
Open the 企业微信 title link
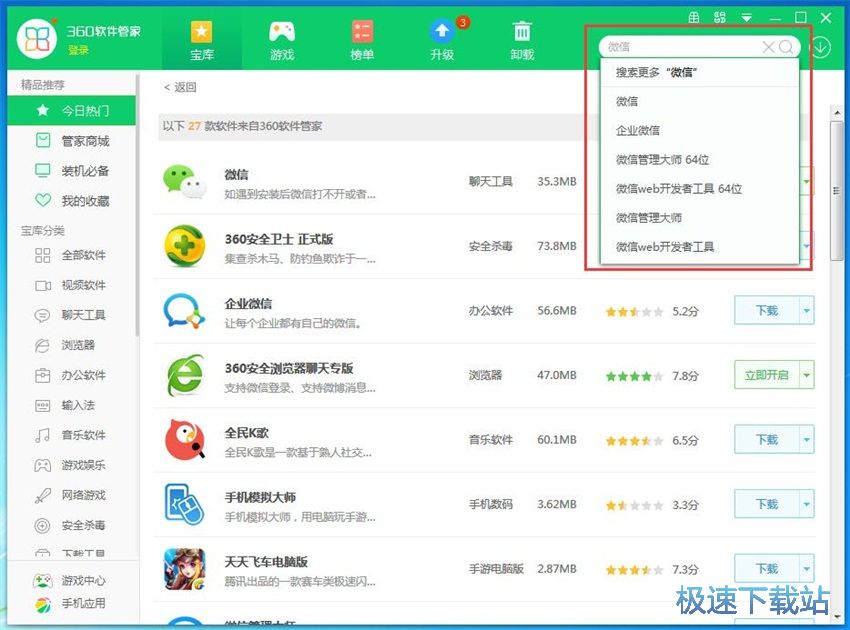[x=248, y=304]
